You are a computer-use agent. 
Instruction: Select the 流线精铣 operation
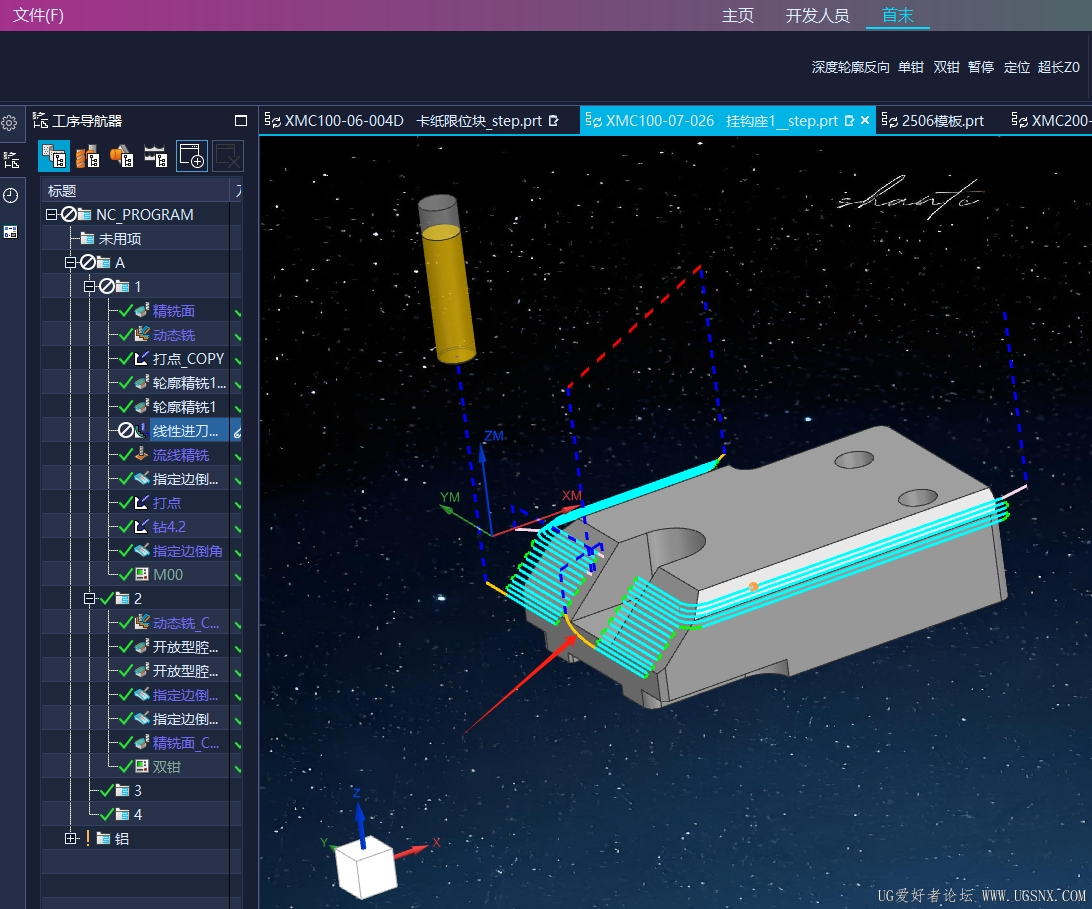(180, 455)
